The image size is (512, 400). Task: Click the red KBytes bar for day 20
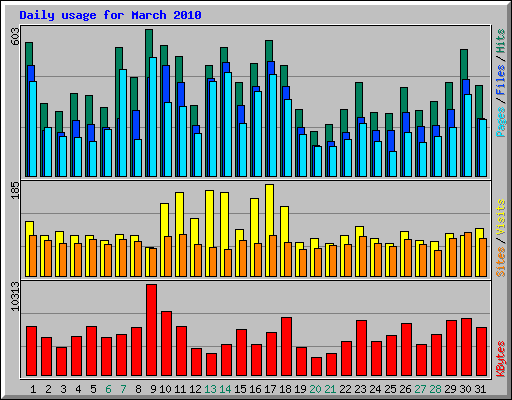[x=316, y=367]
